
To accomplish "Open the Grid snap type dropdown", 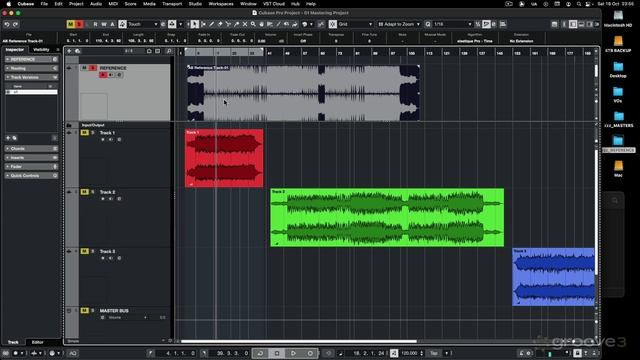I will pos(355,24).
